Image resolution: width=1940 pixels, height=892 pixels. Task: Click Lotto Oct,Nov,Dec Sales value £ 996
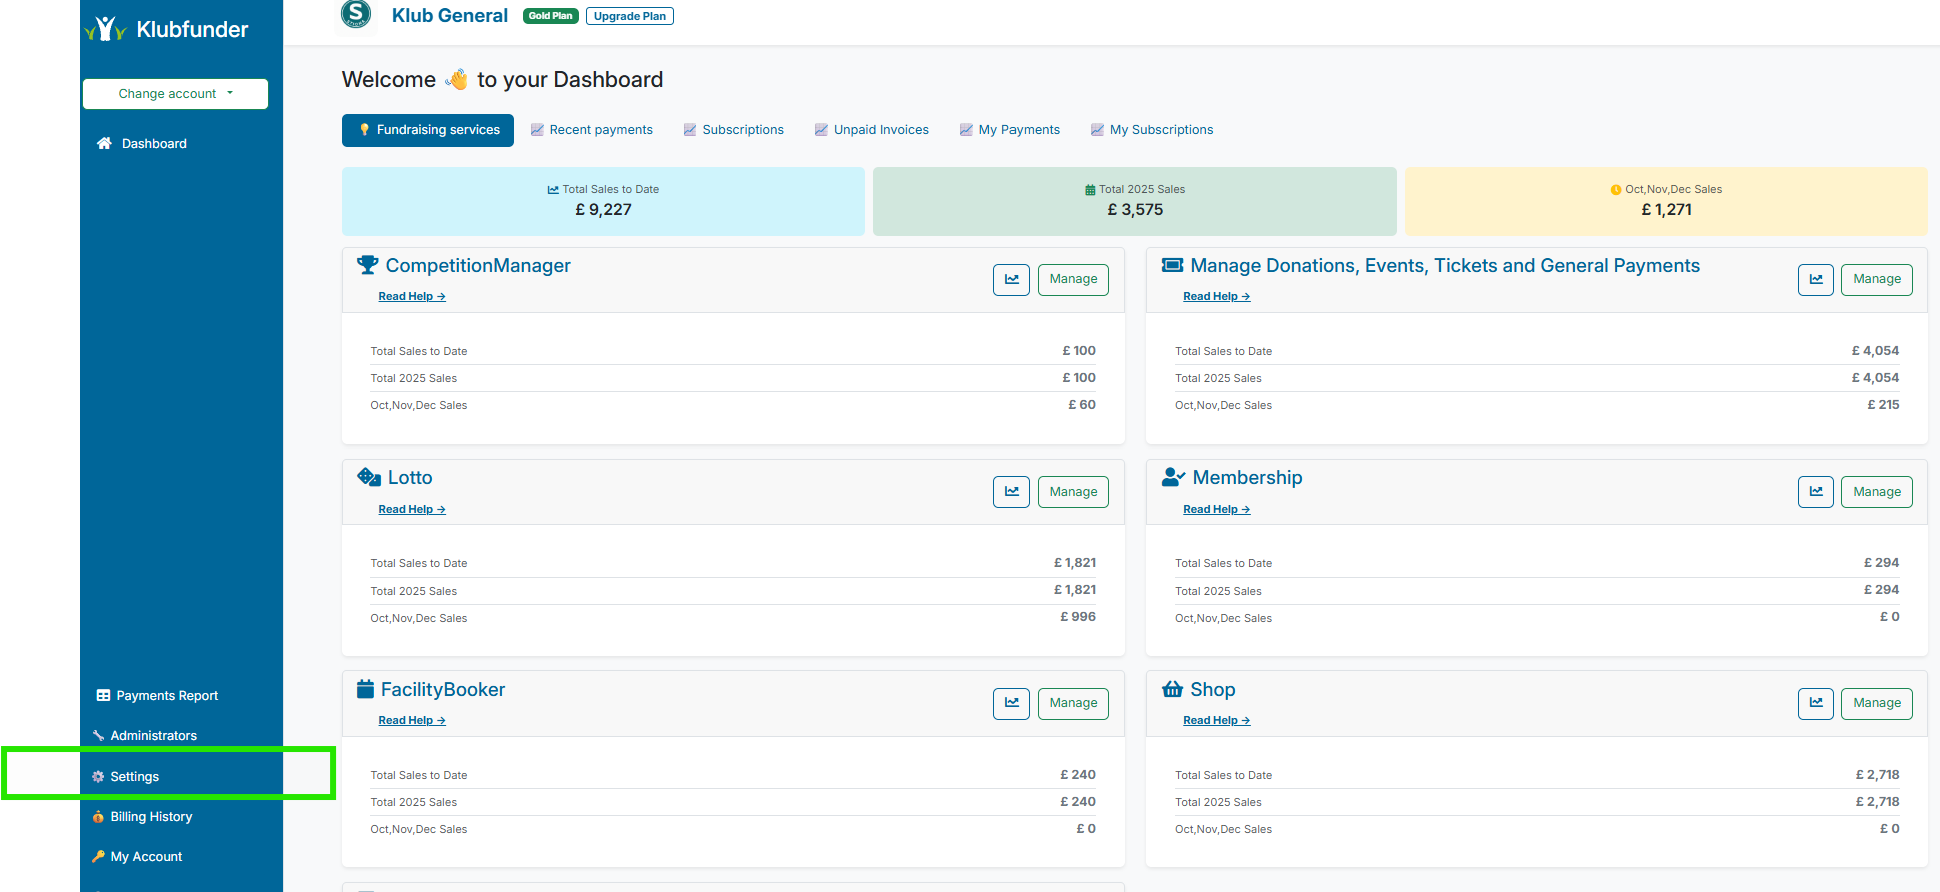point(1078,617)
